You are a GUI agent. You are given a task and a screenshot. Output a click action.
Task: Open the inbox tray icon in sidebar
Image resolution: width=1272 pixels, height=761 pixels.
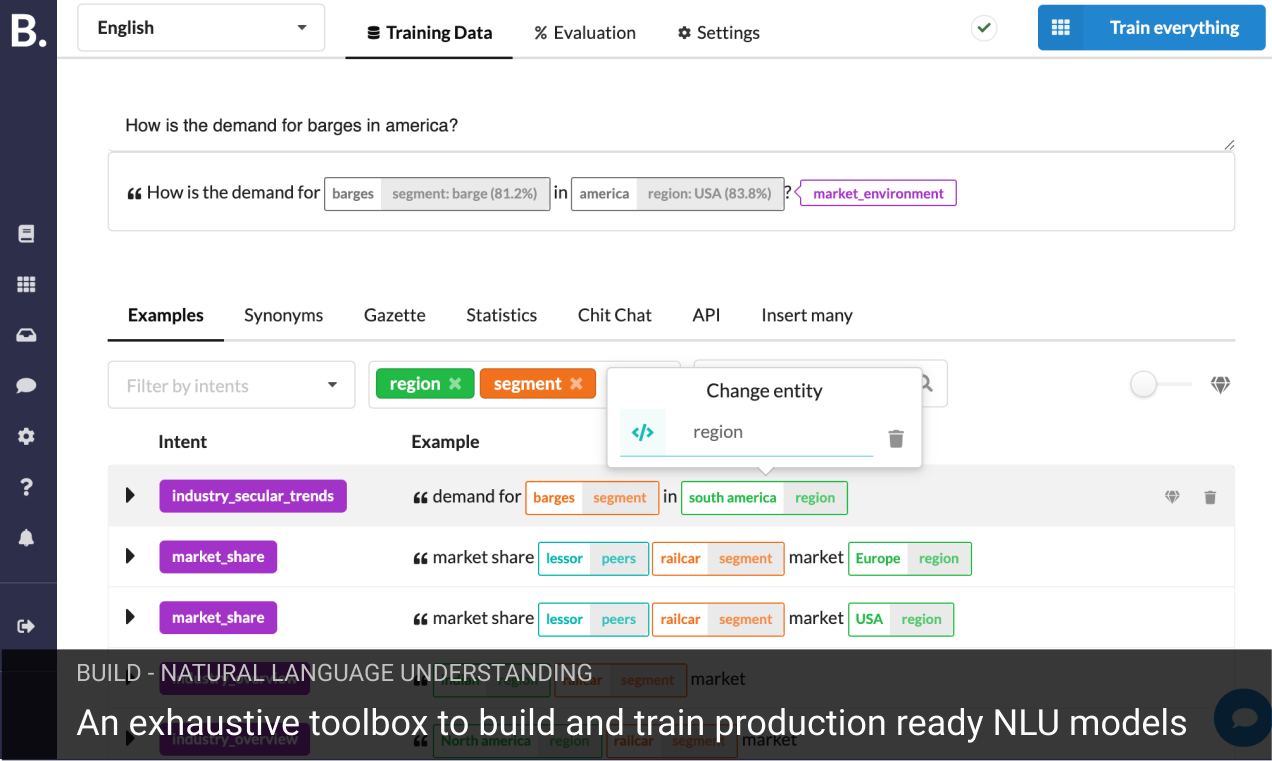click(27, 336)
